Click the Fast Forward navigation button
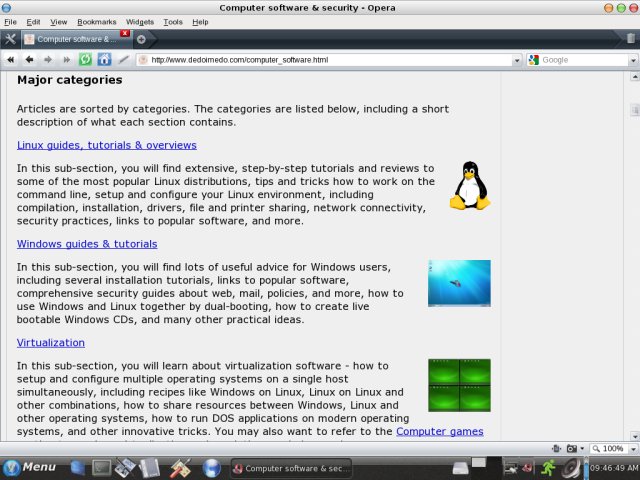The width and height of the screenshot is (640, 480). click(67, 60)
